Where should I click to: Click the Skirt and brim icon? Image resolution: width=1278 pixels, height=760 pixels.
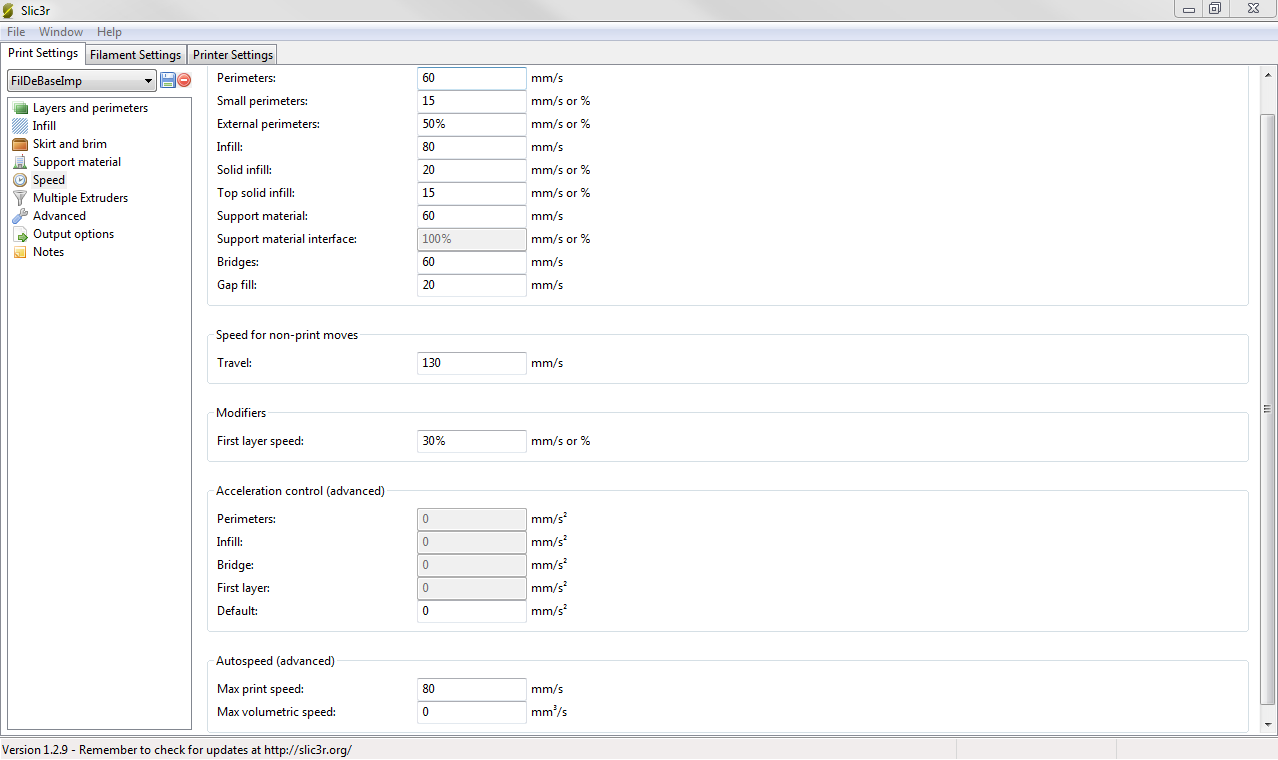(20, 144)
